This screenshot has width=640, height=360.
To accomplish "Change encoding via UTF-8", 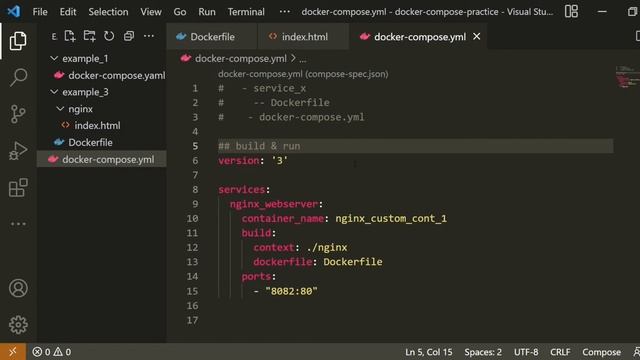I will coord(526,352).
